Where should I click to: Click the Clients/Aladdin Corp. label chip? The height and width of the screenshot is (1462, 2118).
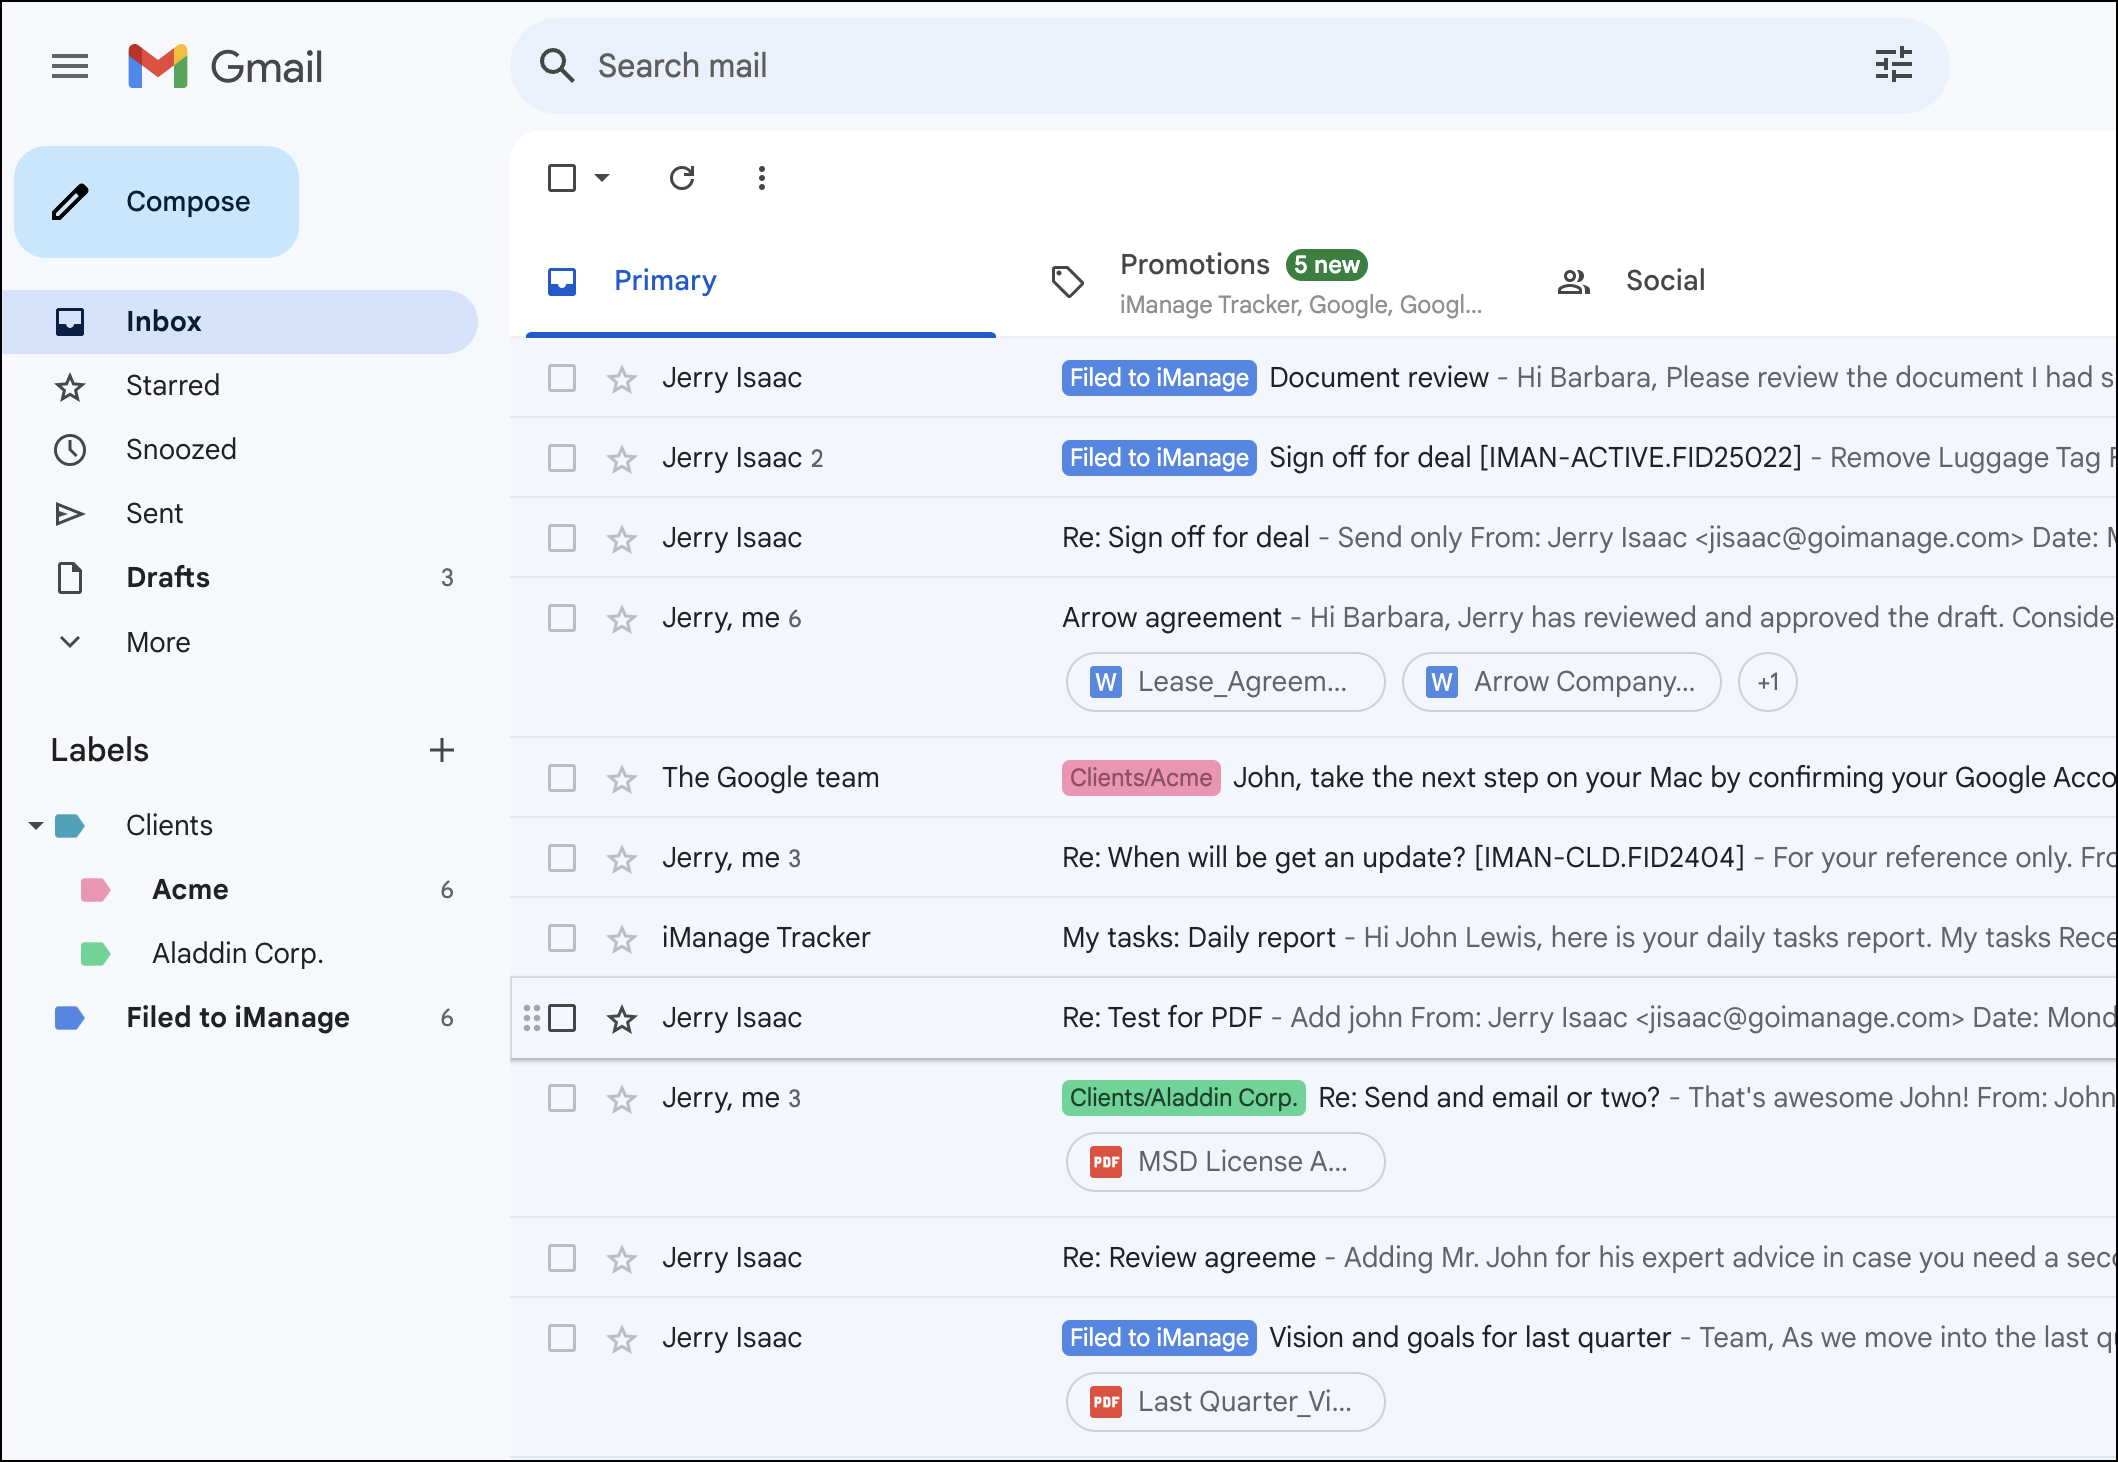pos(1184,1098)
